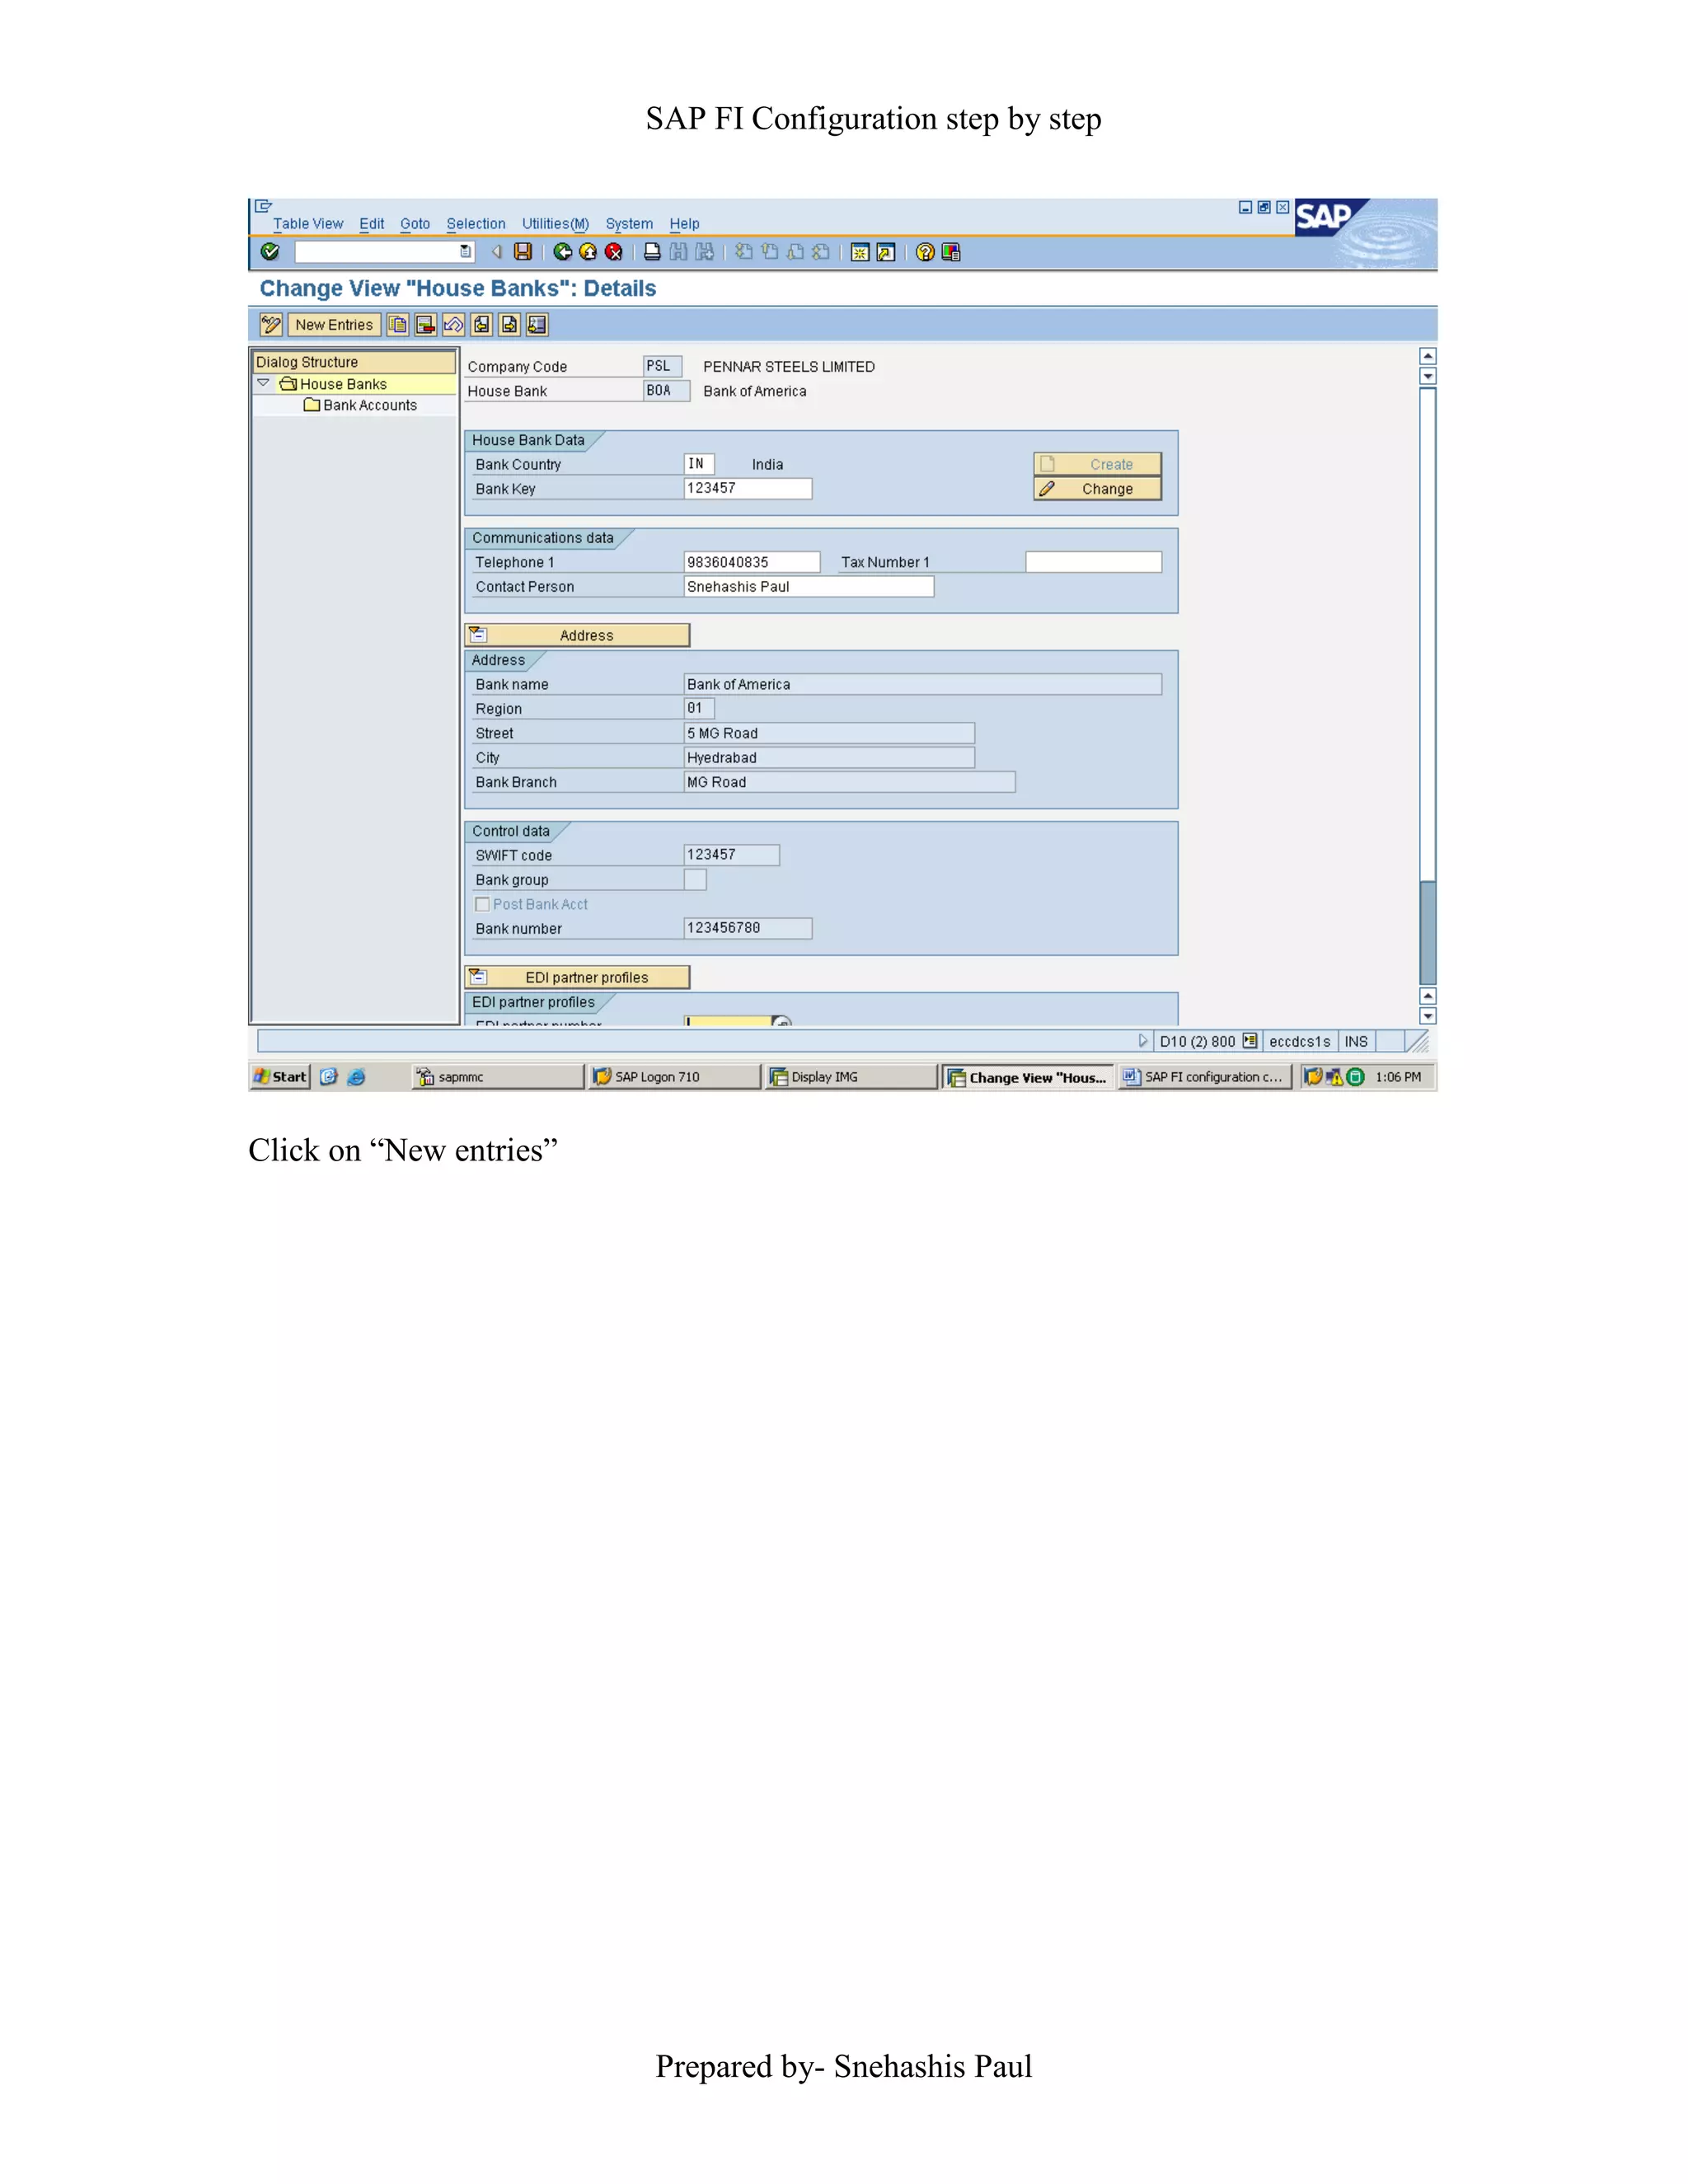Click the empty Tax Number 1 field
The width and height of the screenshot is (1688, 2184).
(1094, 562)
